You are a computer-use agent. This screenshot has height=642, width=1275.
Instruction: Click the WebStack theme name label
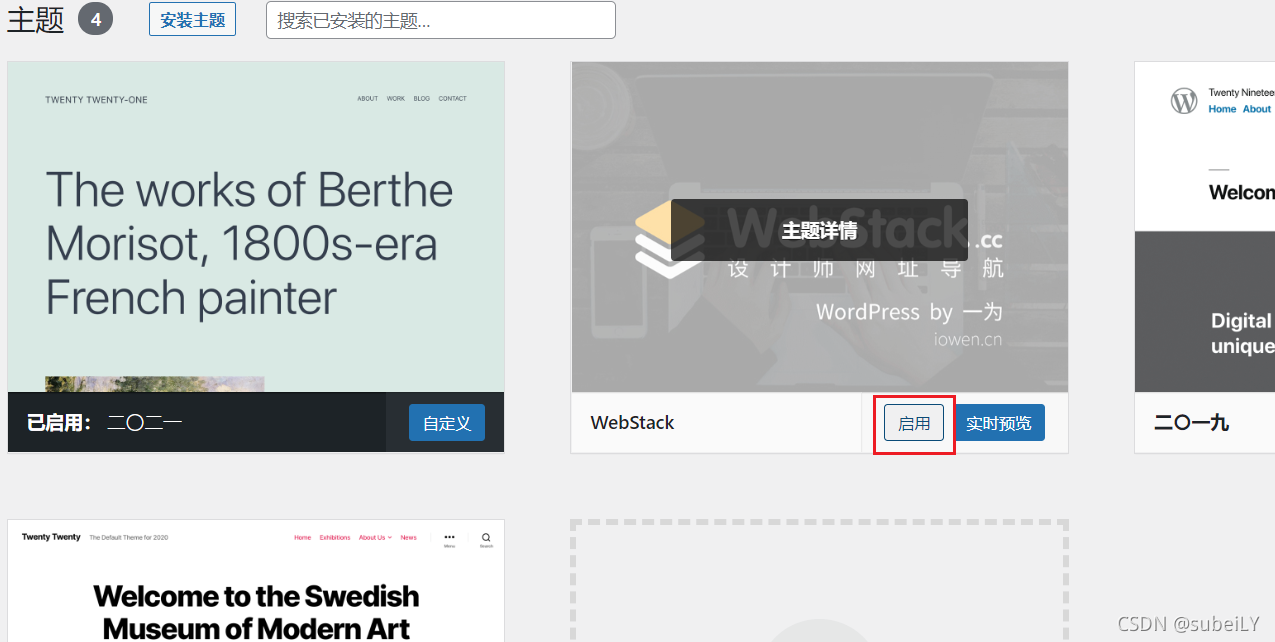coord(632,423)
